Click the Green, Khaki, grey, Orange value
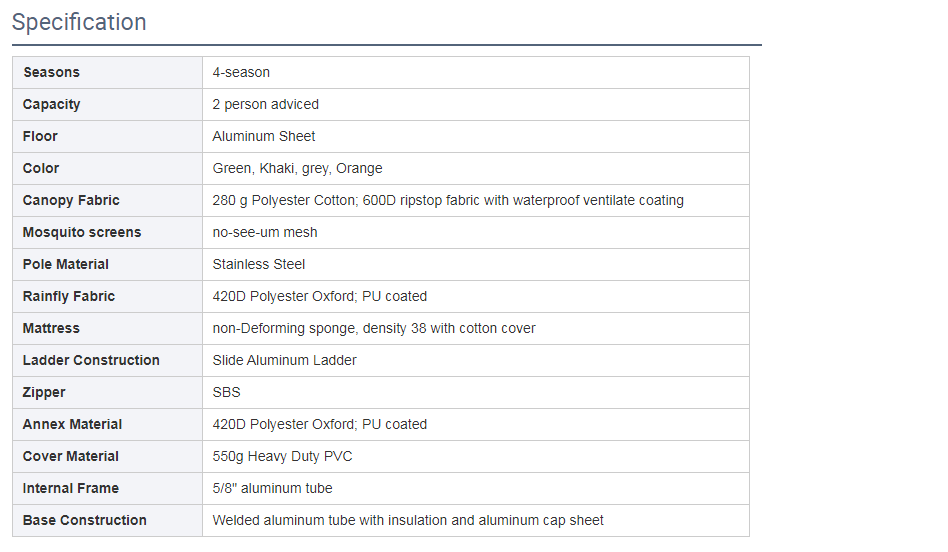The image size is (948, 552). coord(297,168)
